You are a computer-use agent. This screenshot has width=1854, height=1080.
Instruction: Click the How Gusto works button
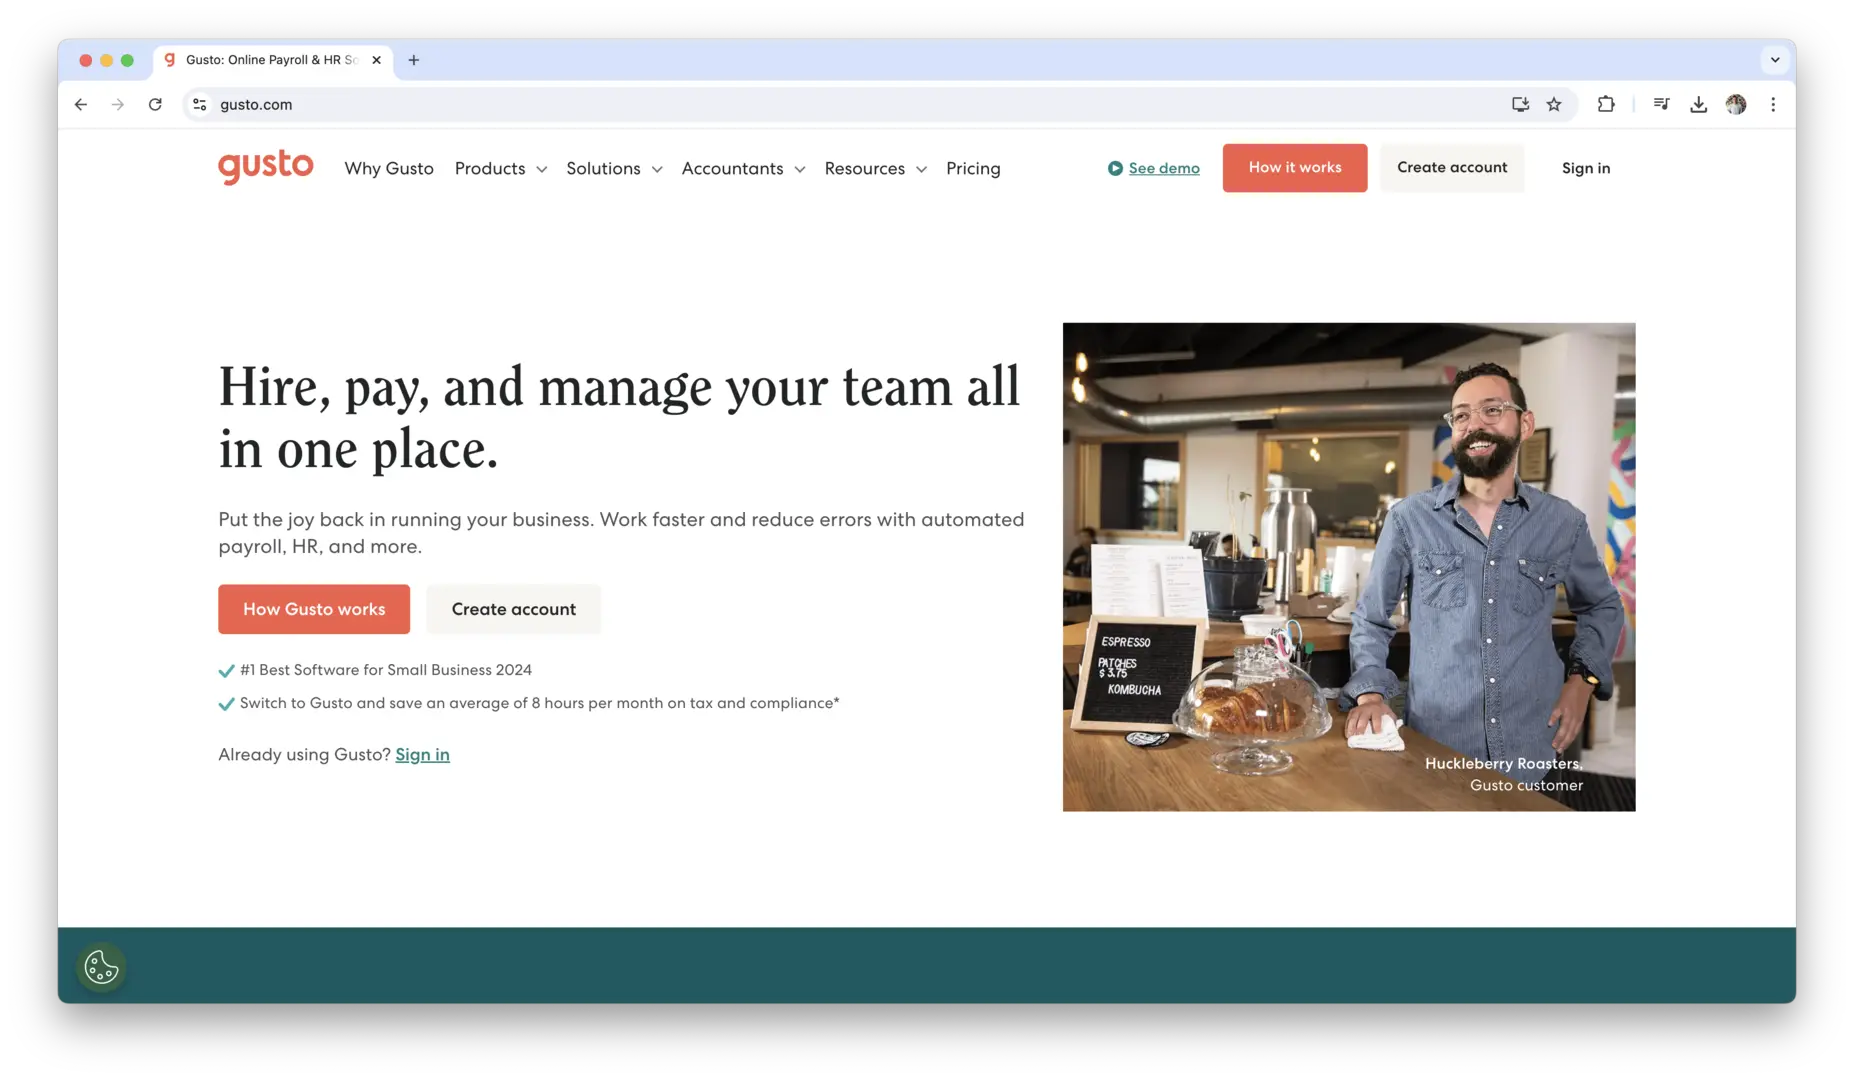pos(314,609)
